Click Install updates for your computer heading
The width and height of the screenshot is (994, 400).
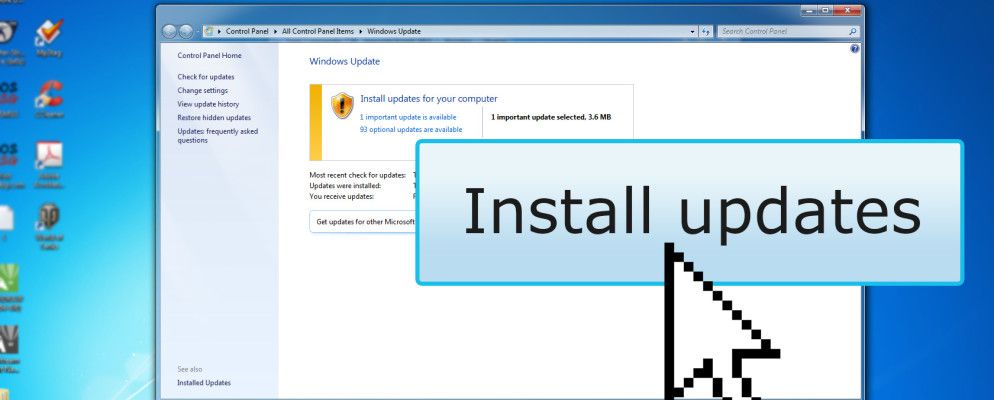coord(429,99)
